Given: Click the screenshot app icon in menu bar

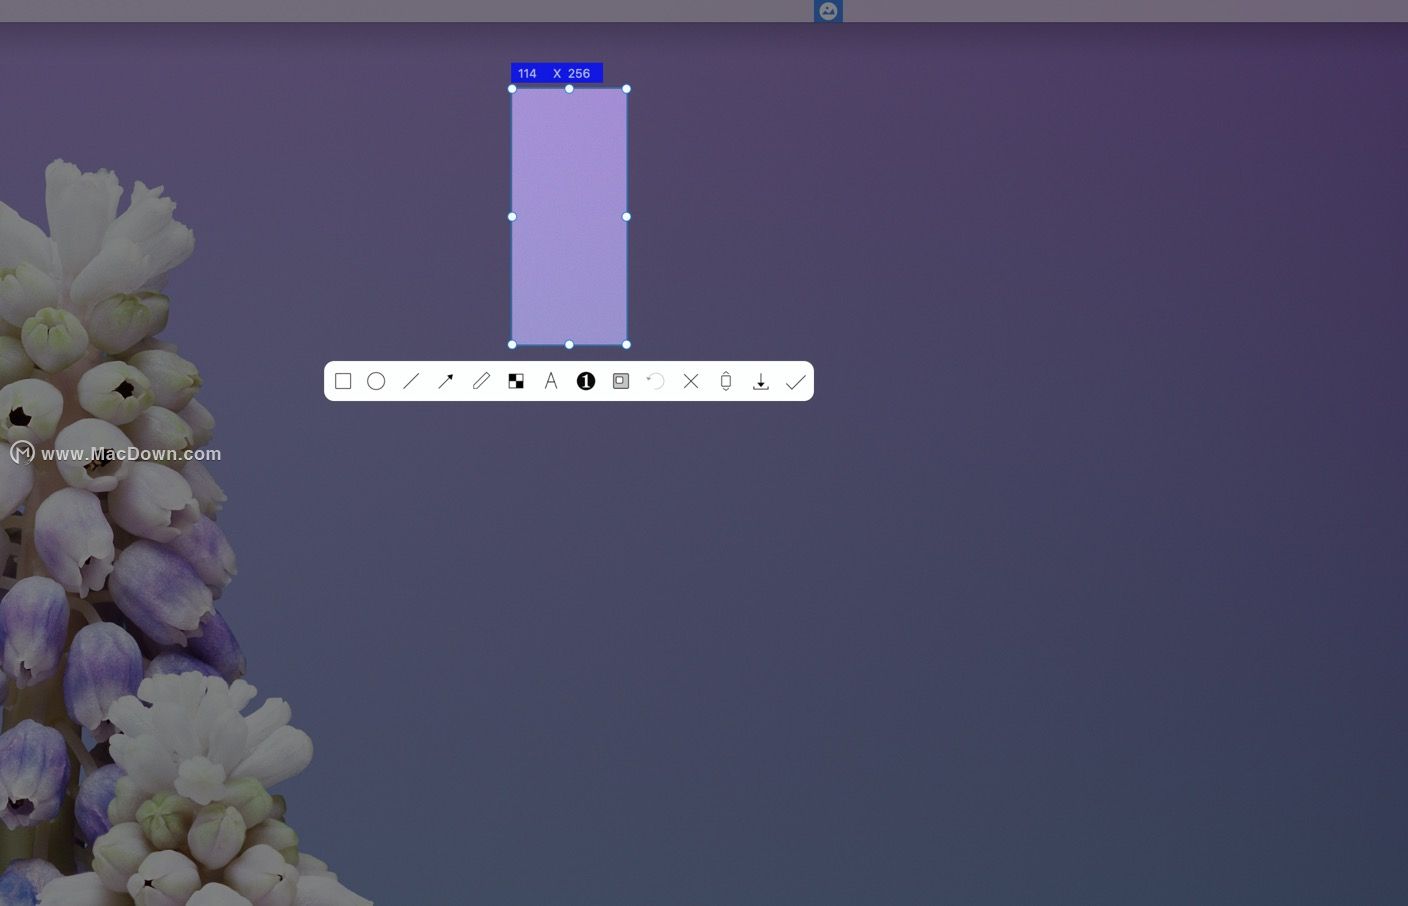Looking at the screenshot, I should (828, 11).
